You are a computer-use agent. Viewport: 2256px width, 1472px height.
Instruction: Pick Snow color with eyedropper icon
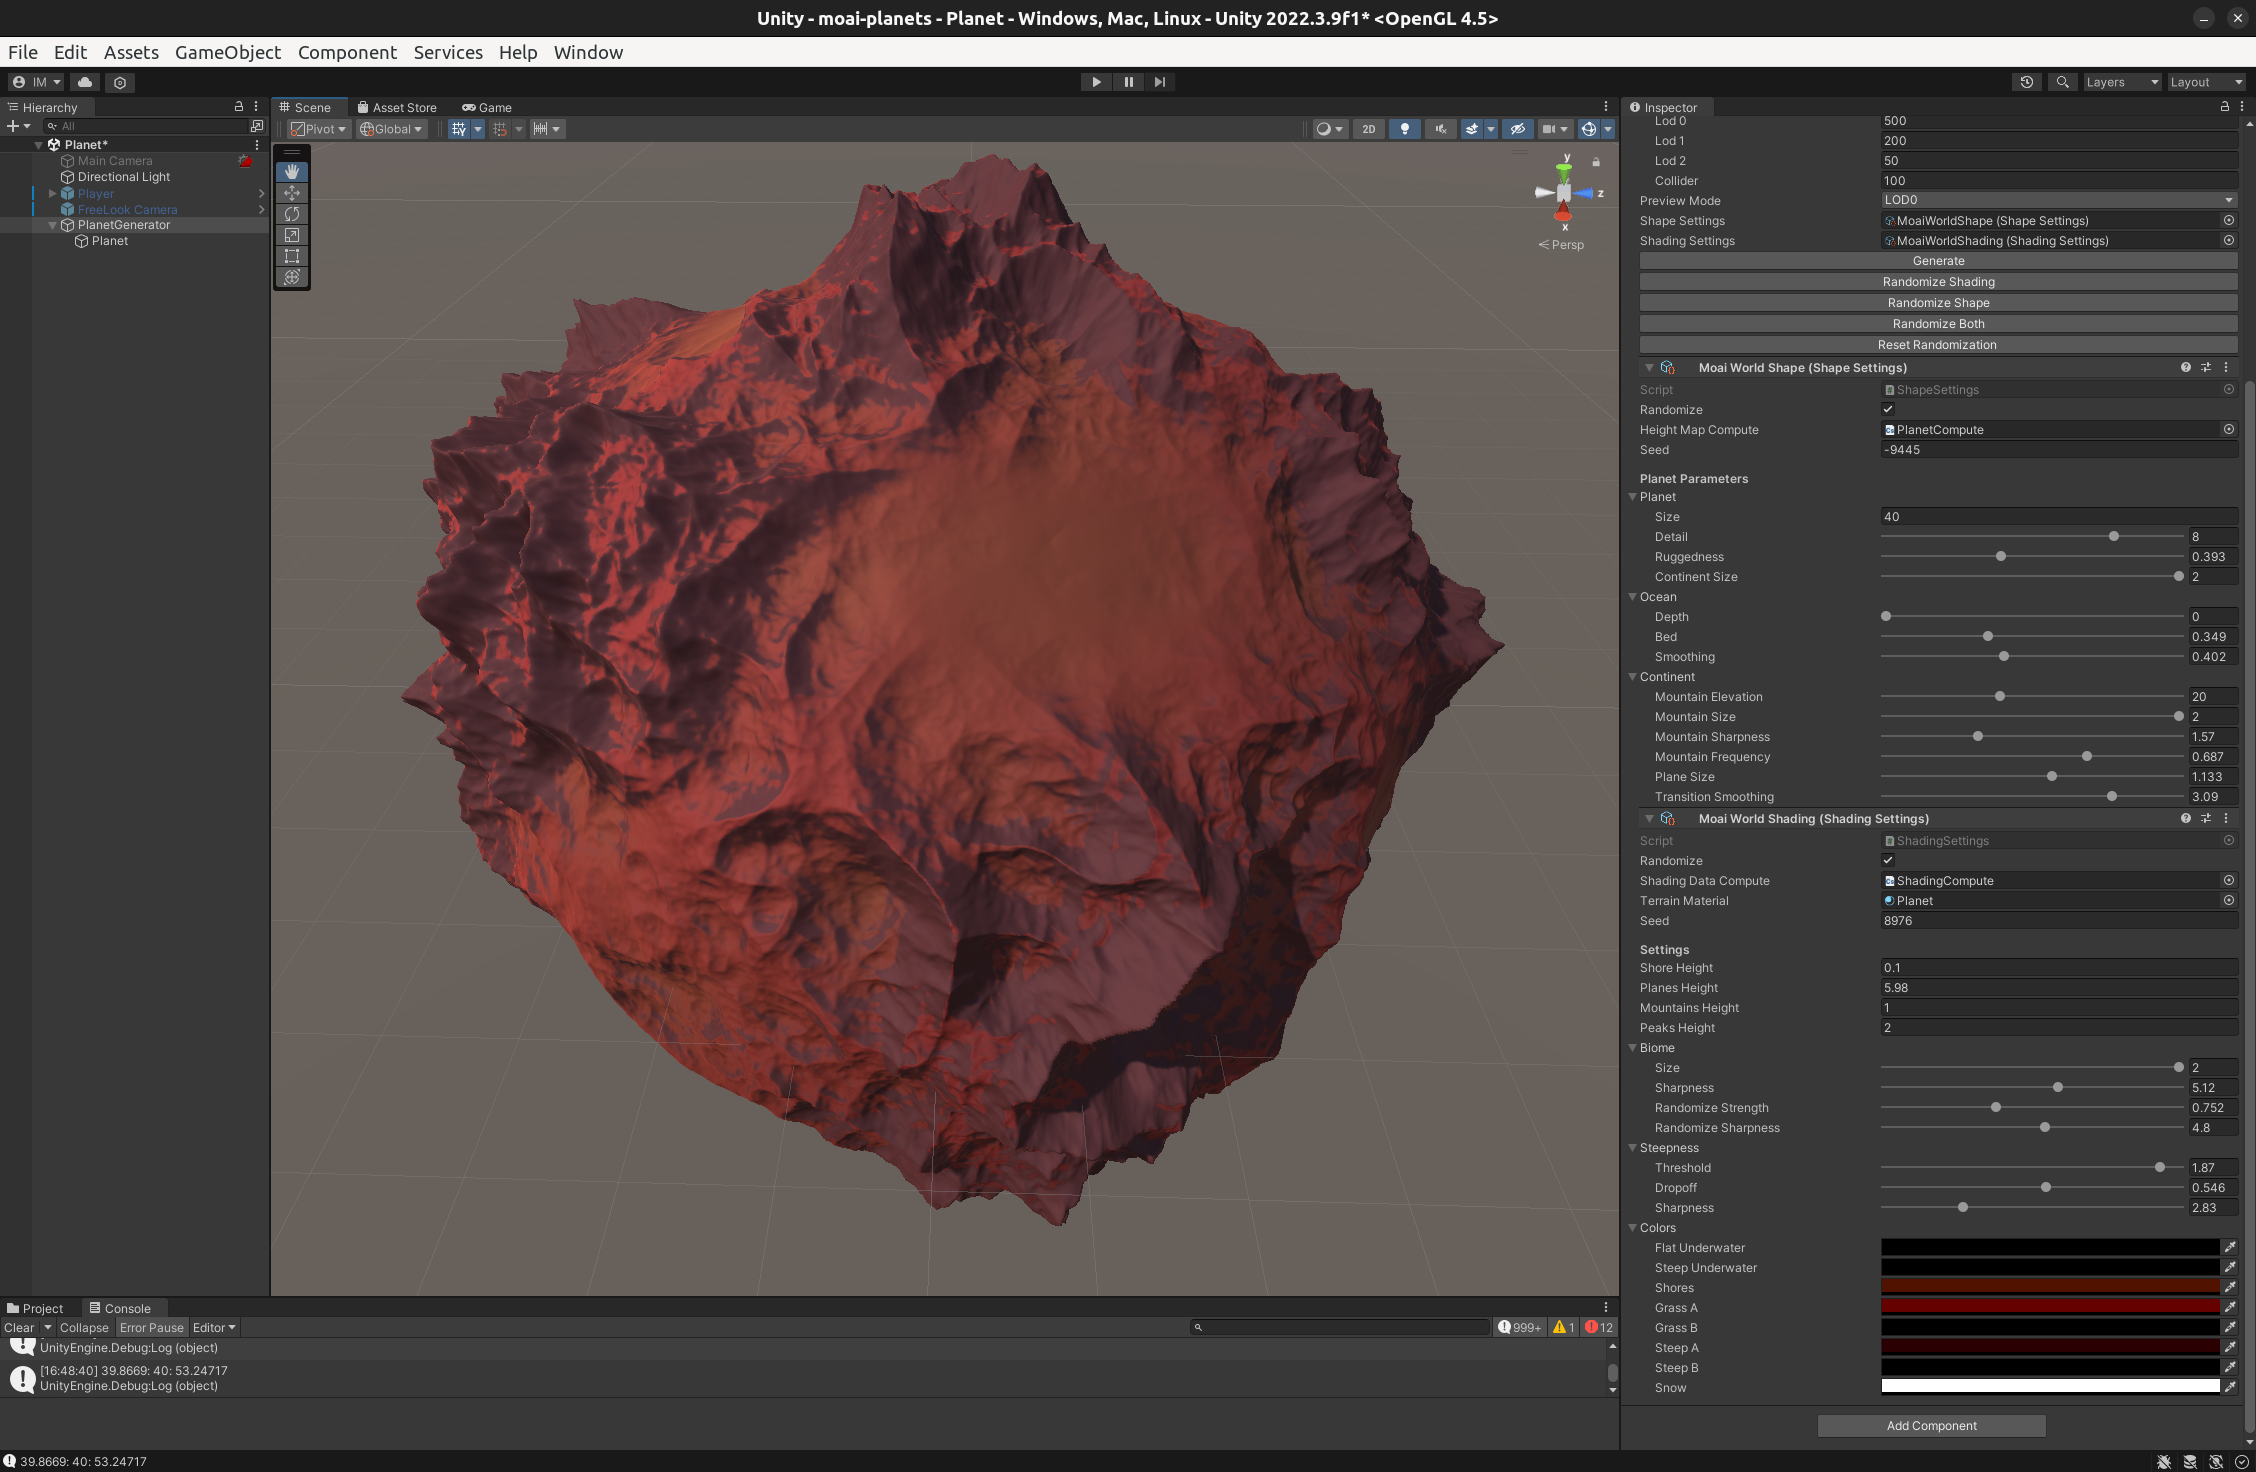pos(2230,1387)
